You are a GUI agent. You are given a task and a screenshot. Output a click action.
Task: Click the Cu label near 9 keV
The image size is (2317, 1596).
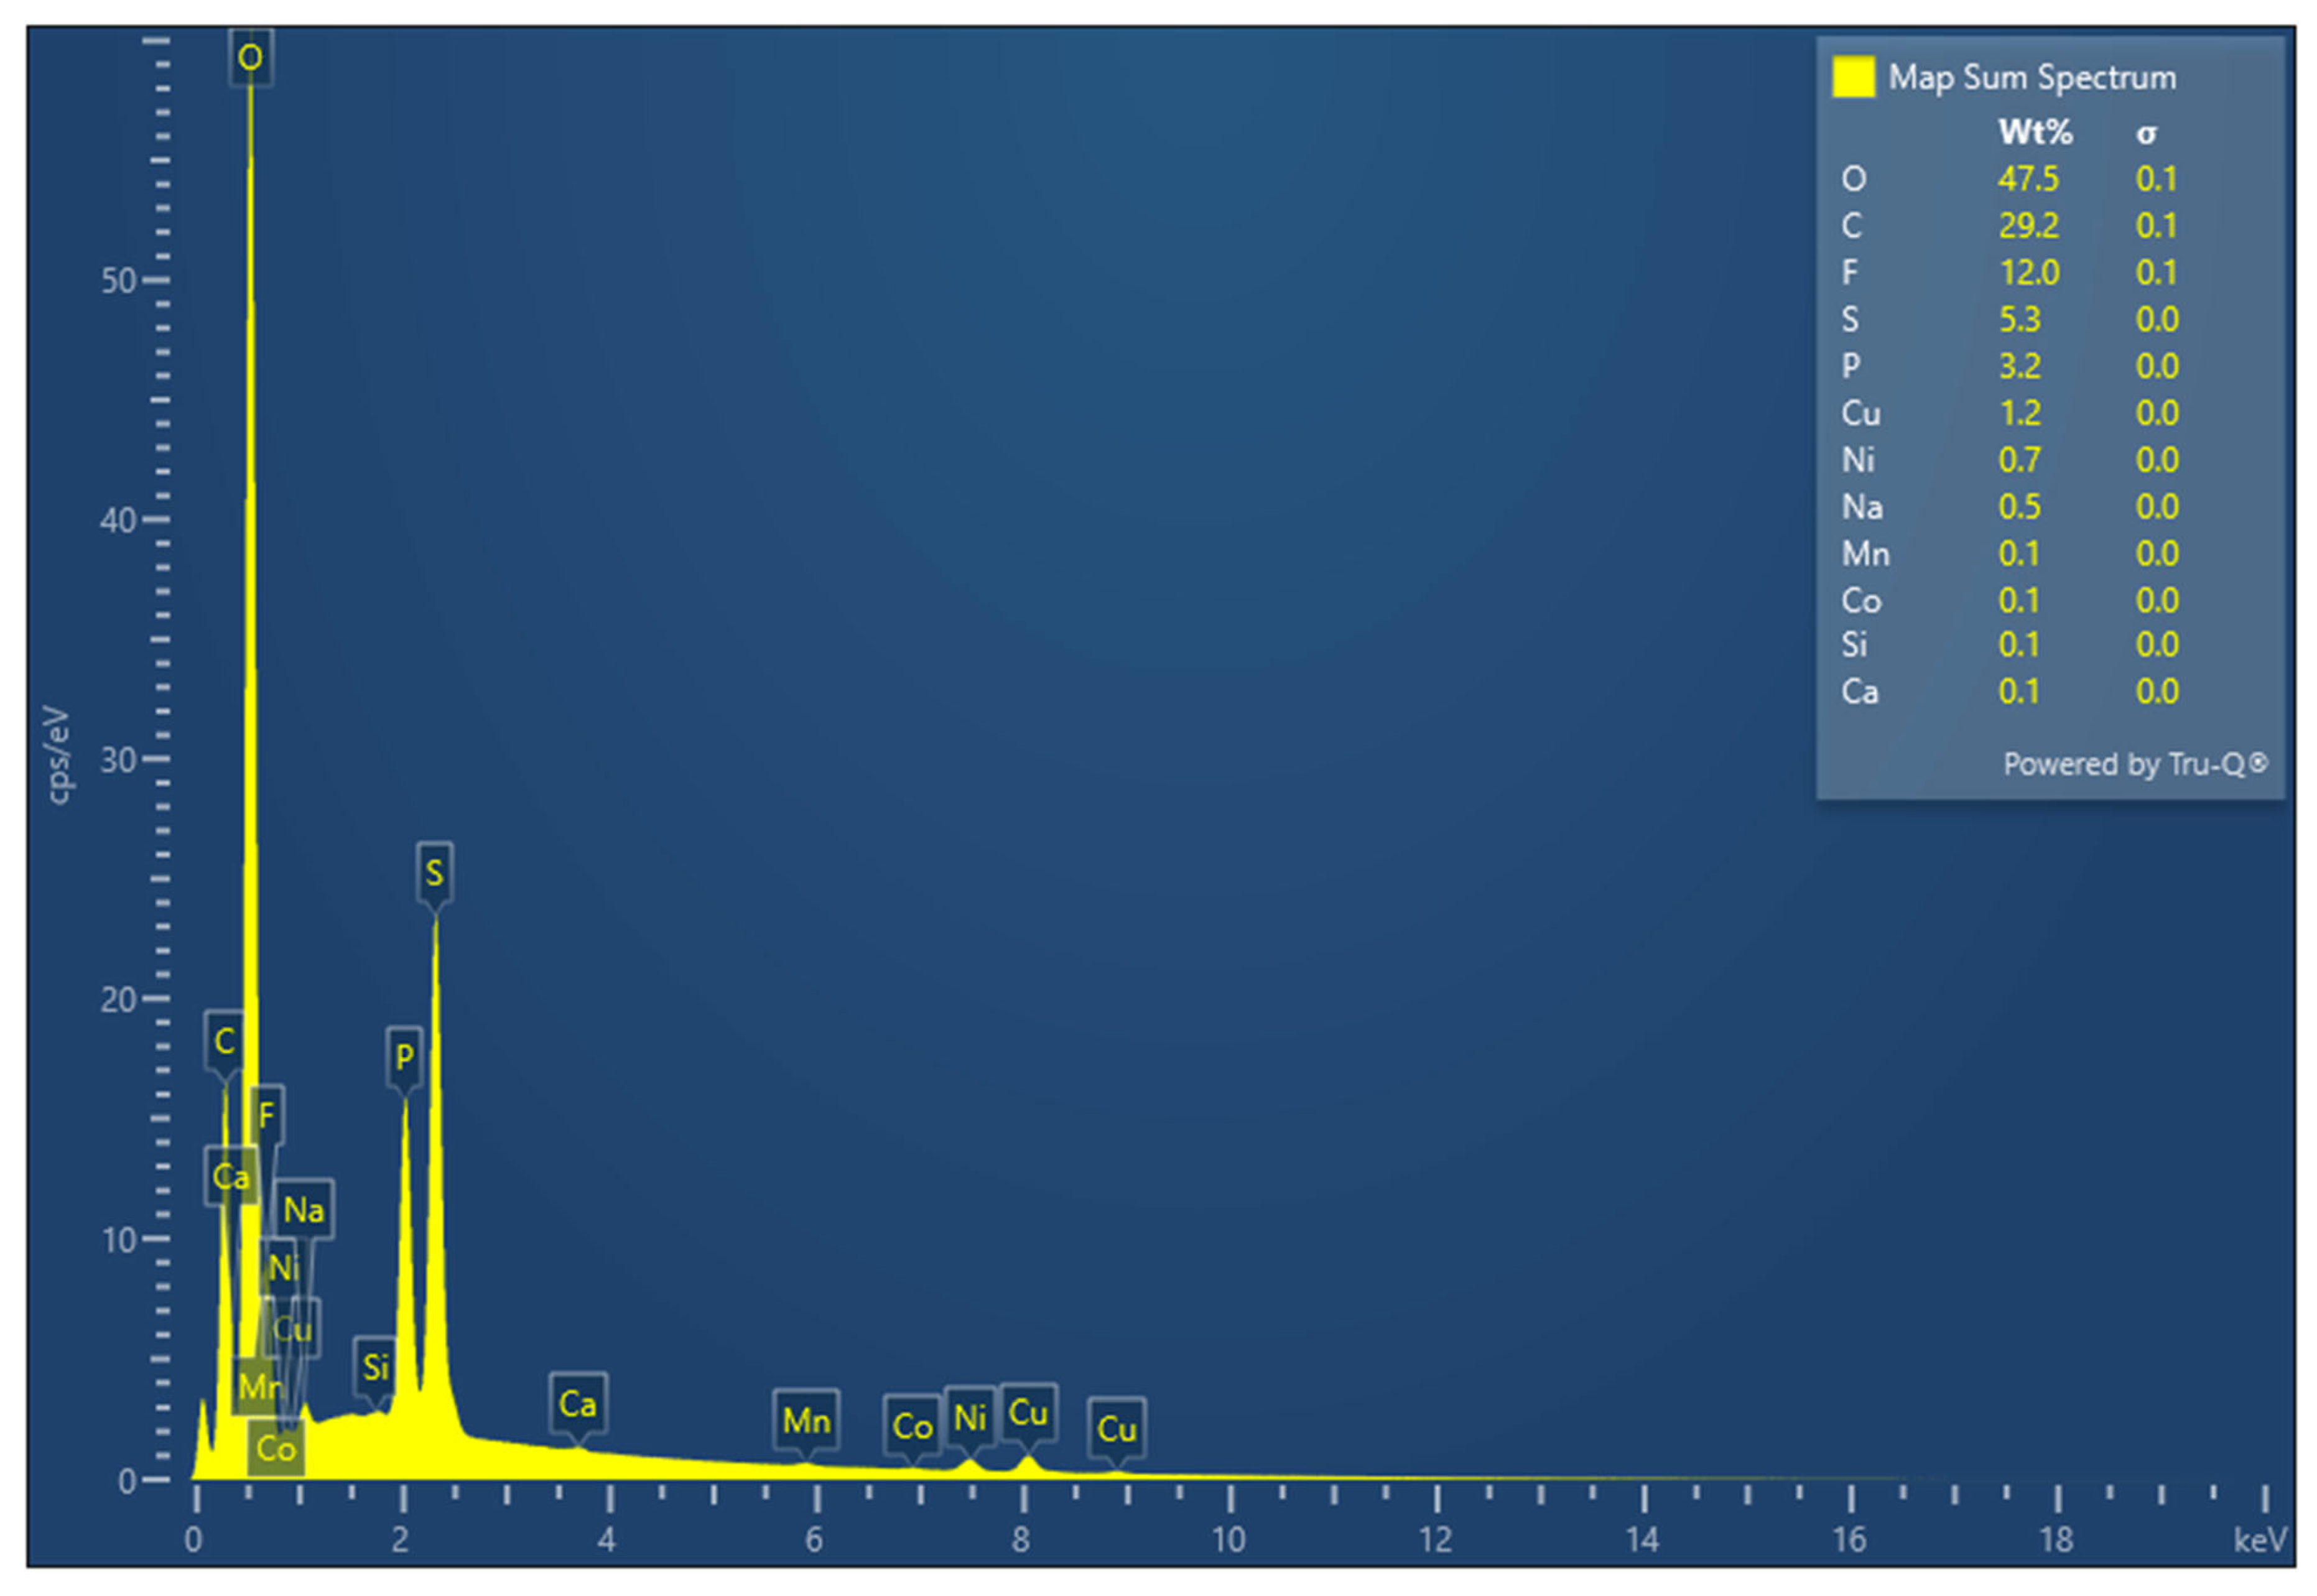coord(1116,1429)
